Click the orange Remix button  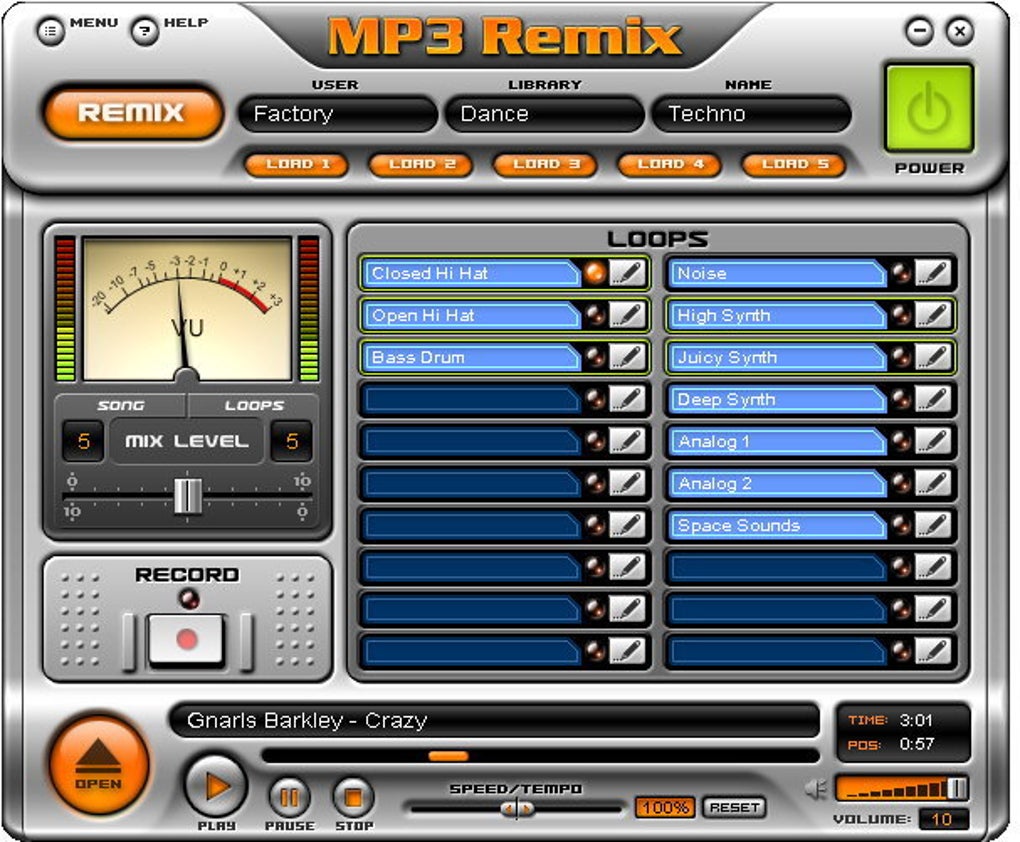(133, 113)
